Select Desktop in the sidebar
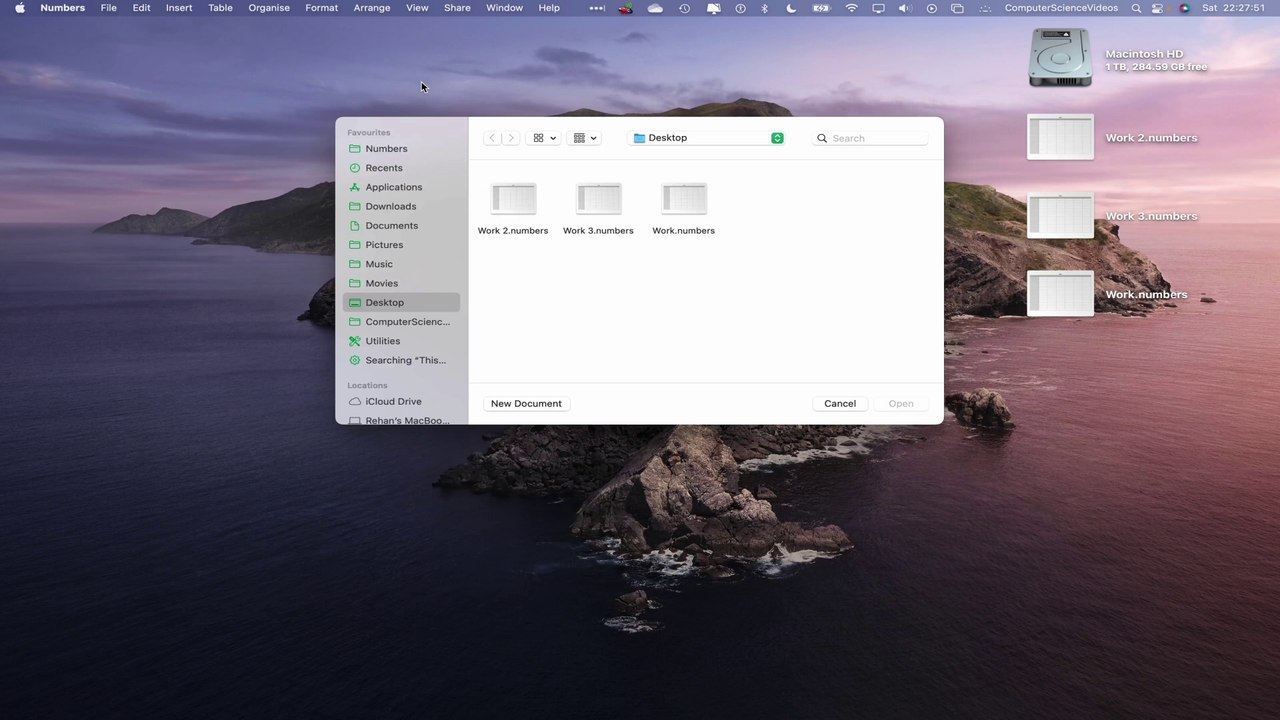This screenshot has width=1280, height=720. pos(402,302)
